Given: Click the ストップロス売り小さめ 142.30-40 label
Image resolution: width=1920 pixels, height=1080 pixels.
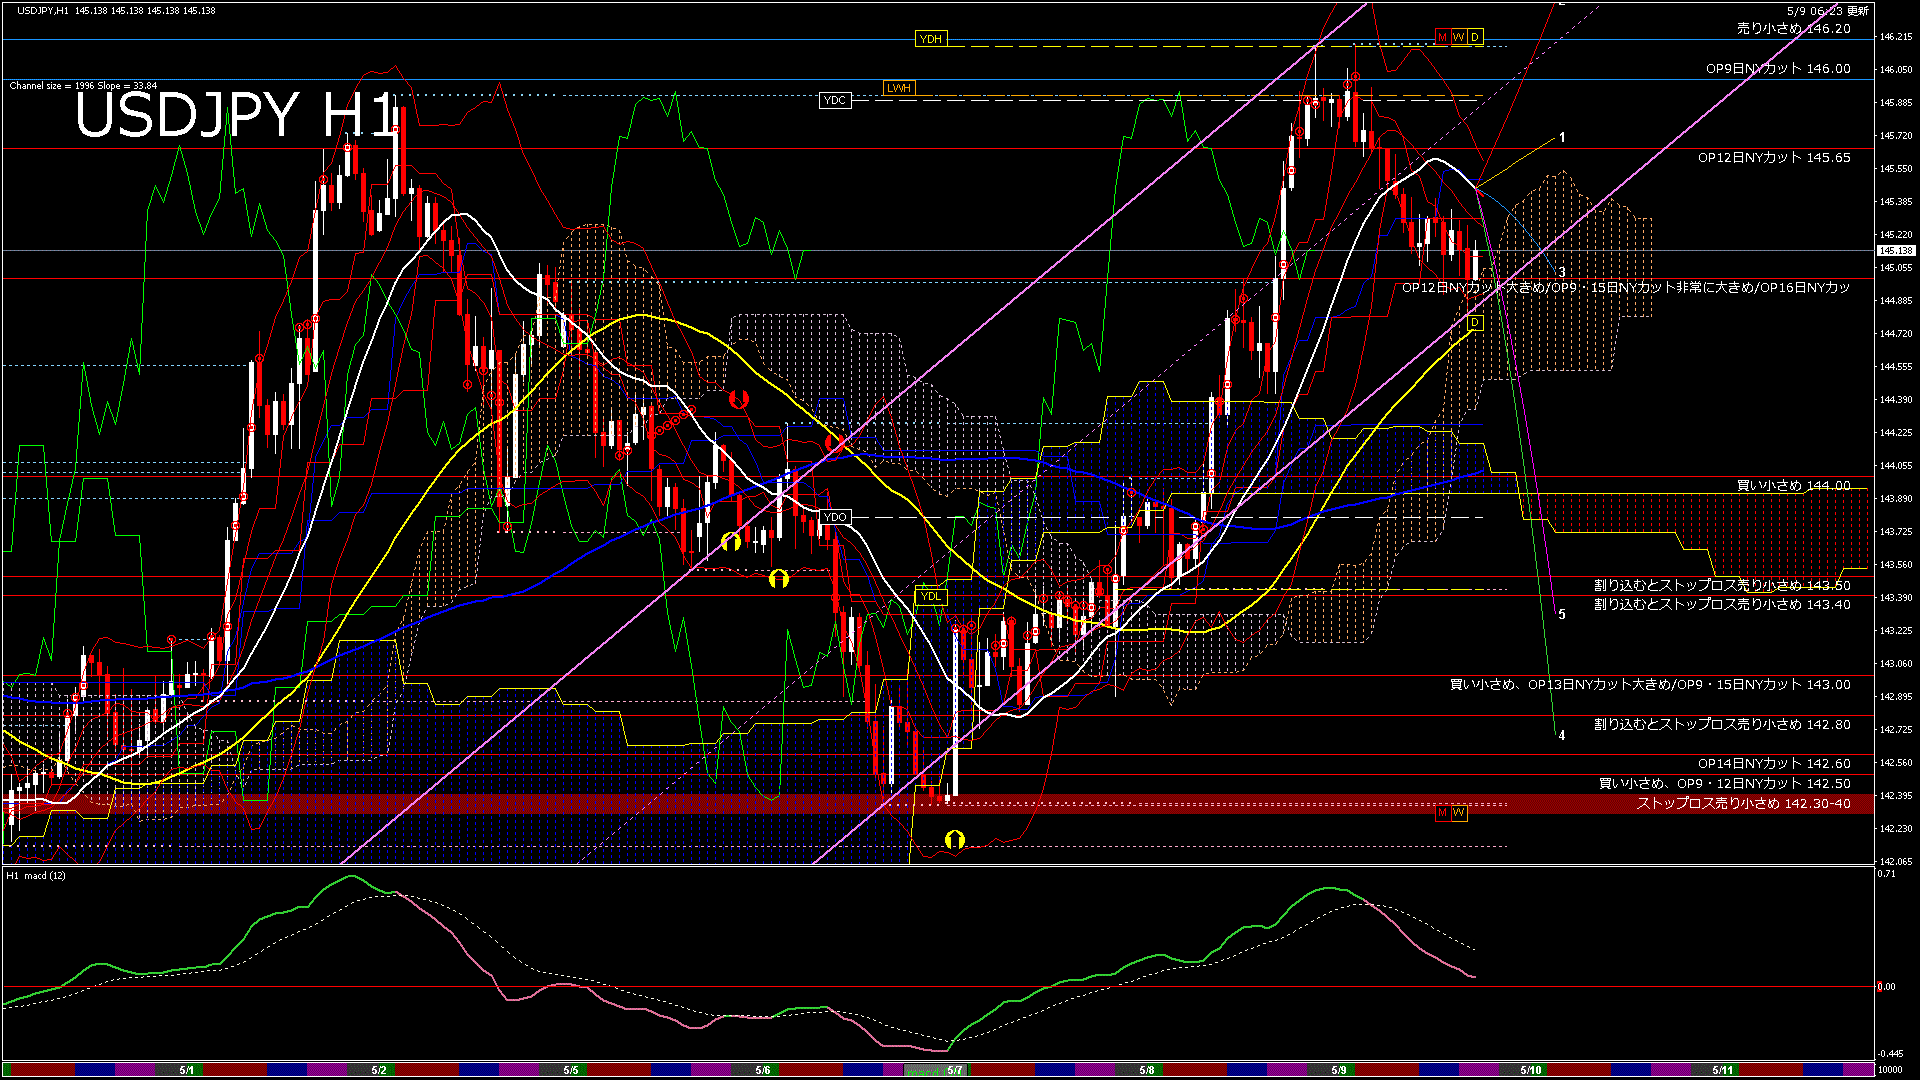Looking at the screenshot, I should click(1742, 804).
